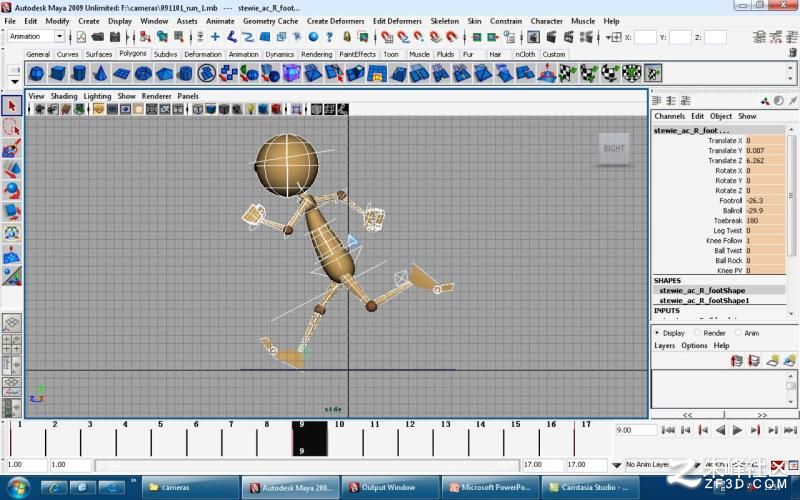Select stewie_ac_R_footShape1 in SHAPES
The height and width of the screenshot is (500, 800).
pyautogui.click(x=704, y=301)
